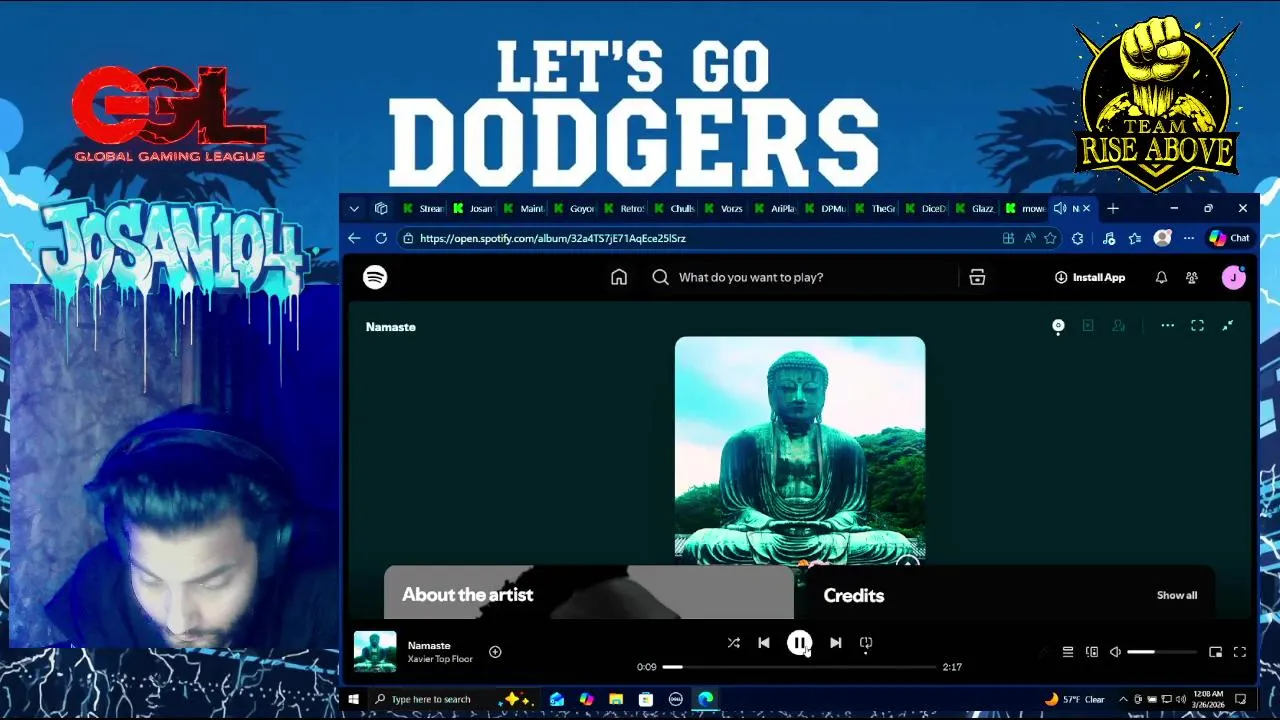Screen dimensions: 1280x720
Task: Open Microsoft Edge taskbar icon
Action: (706, 699)
